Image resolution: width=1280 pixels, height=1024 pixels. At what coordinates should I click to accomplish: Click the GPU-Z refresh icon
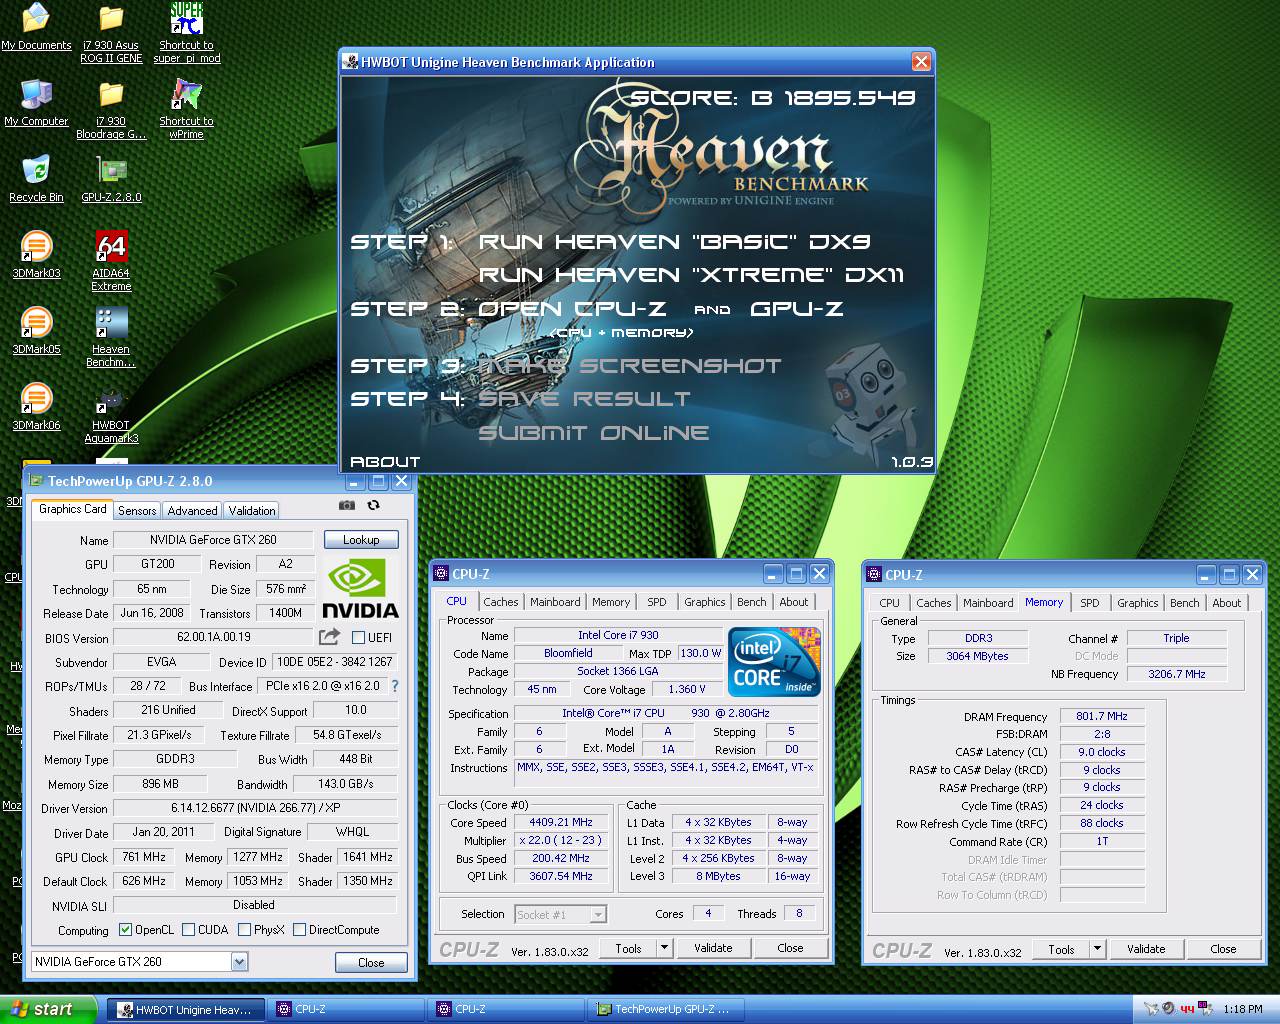tap(374, 506)
